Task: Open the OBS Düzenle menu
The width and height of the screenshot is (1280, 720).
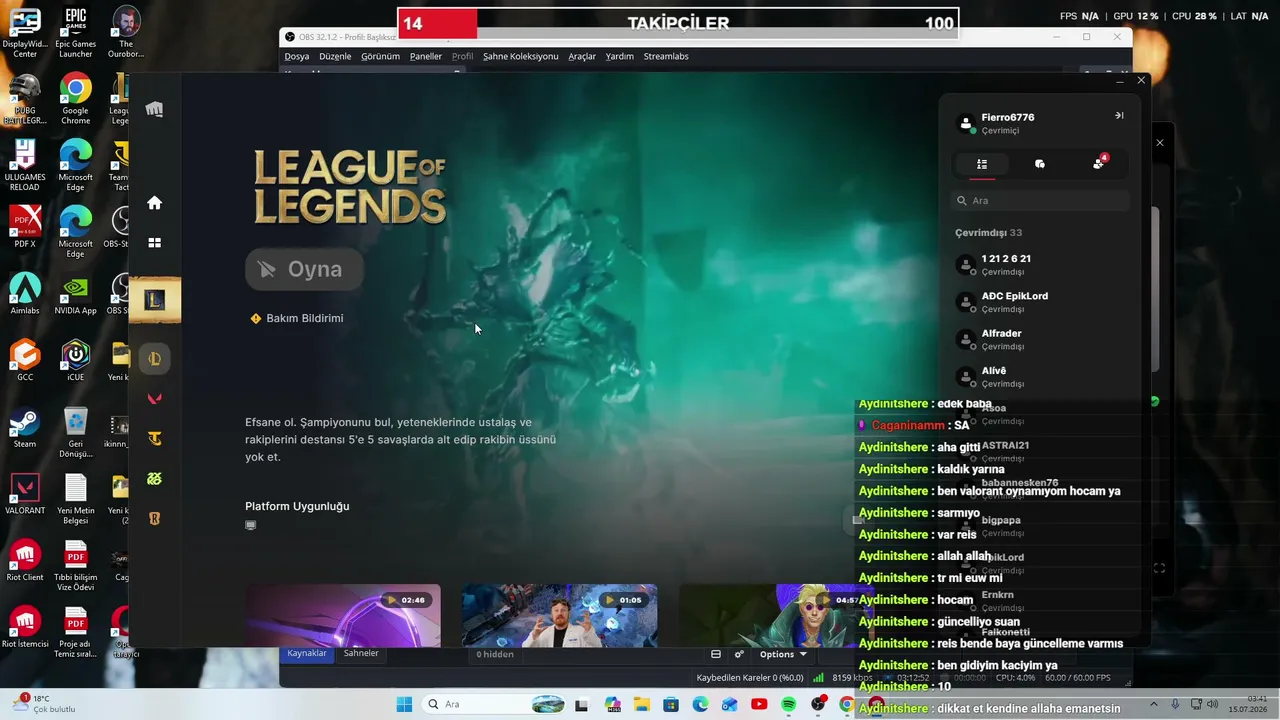Action: point(335,57)
